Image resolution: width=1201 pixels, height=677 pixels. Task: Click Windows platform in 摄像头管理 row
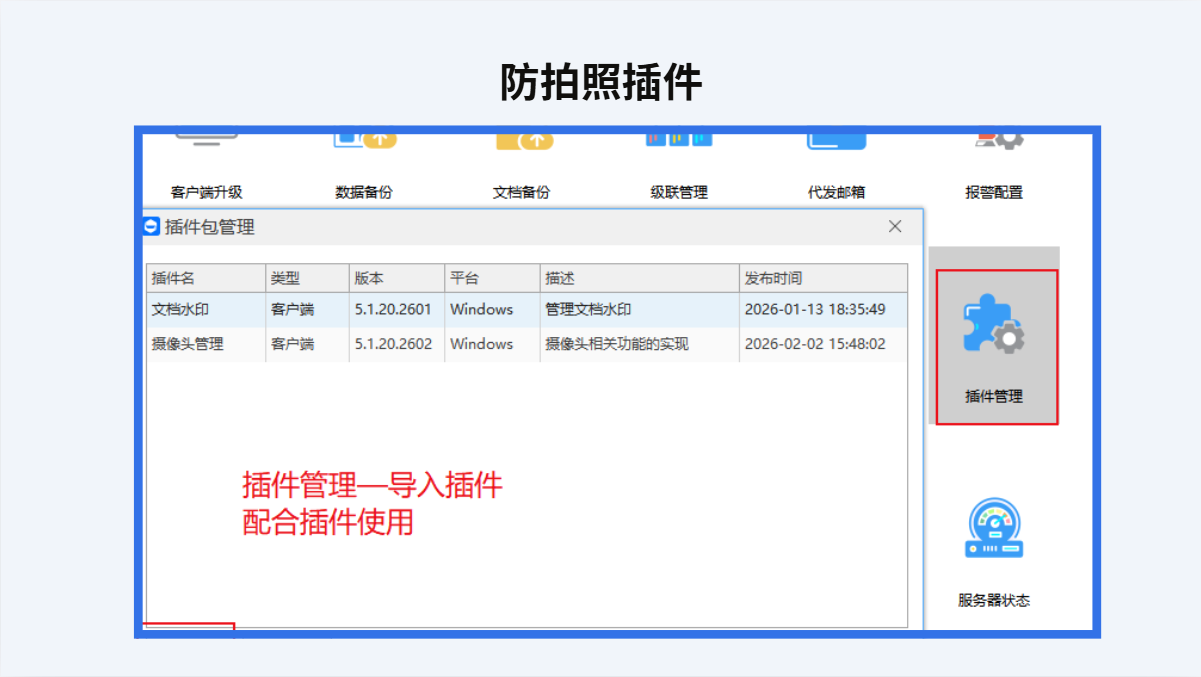tap(481, 344)
